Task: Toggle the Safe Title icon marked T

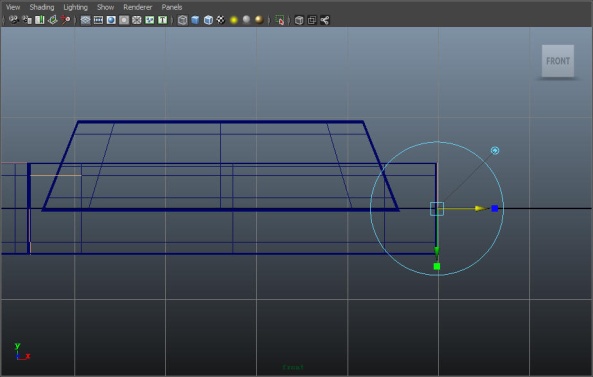Action: [163, 20]
